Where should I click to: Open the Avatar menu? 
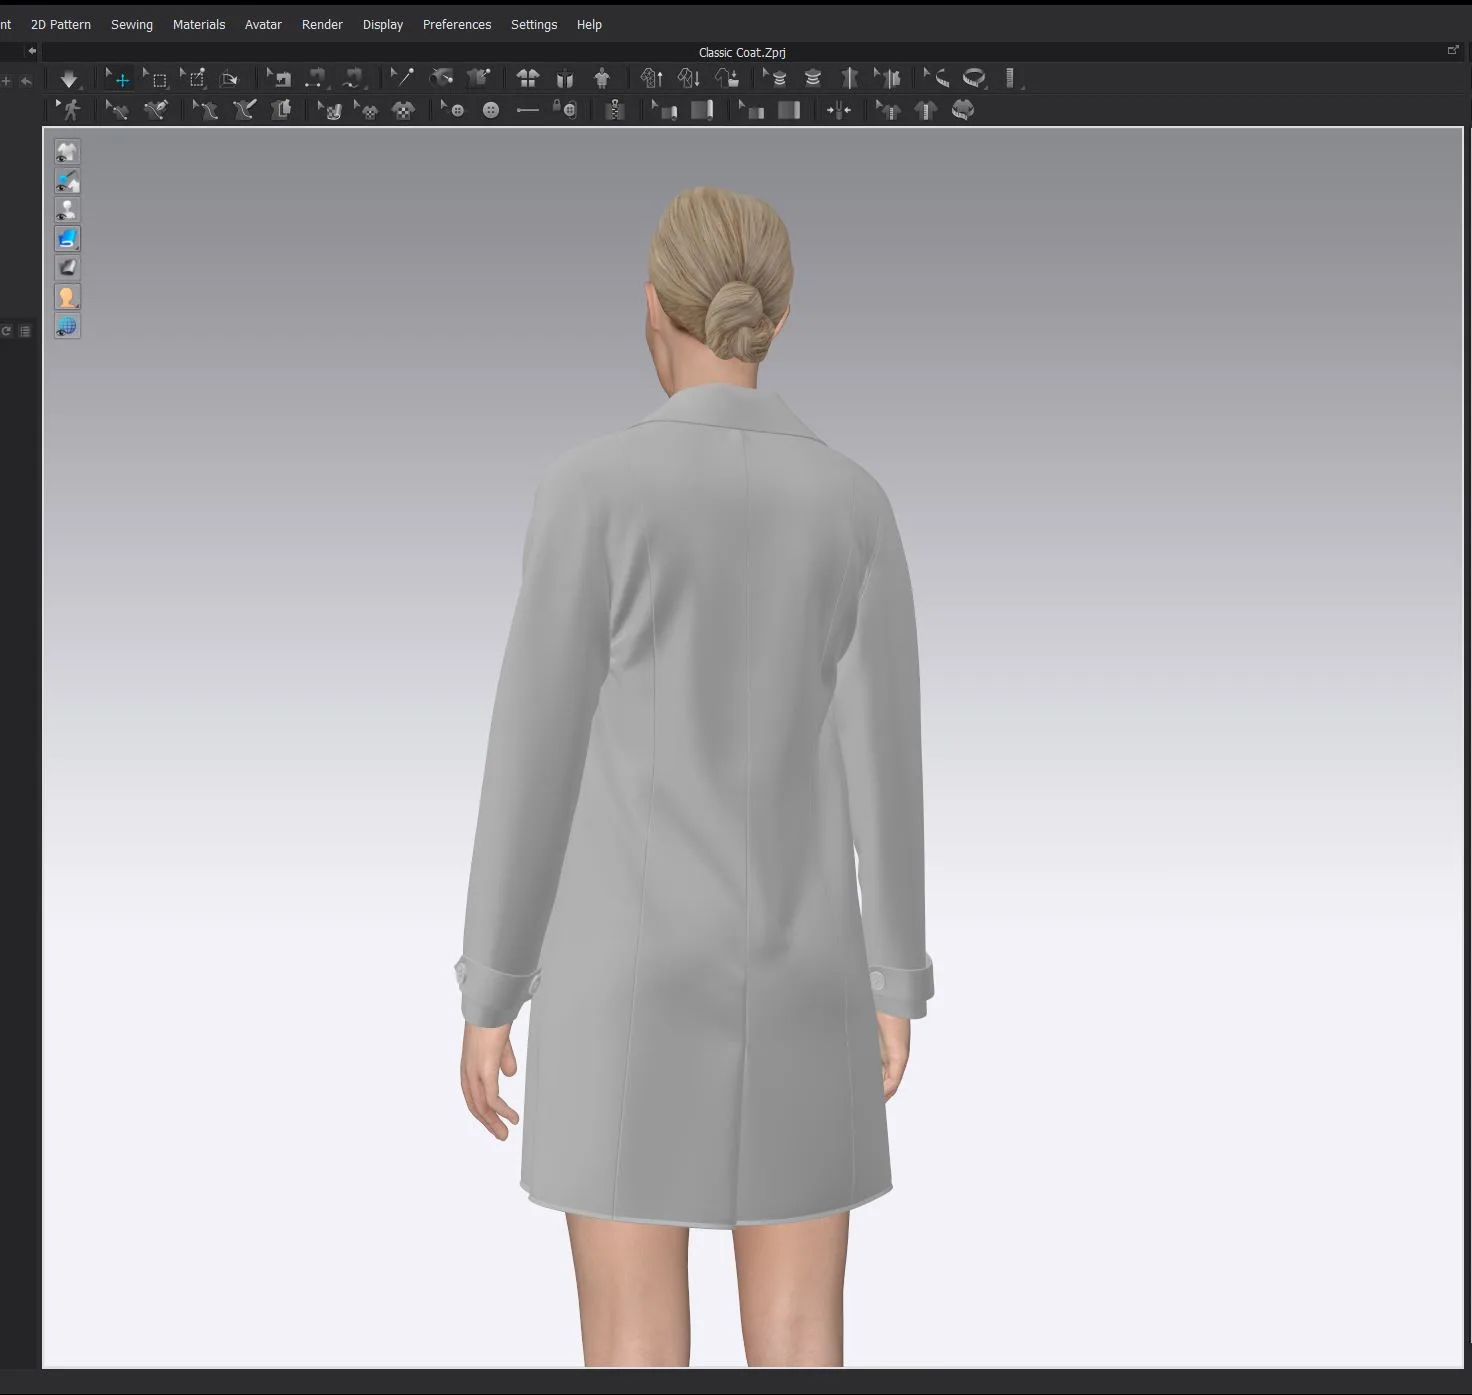pyautogui.click(x=263, y=24)
